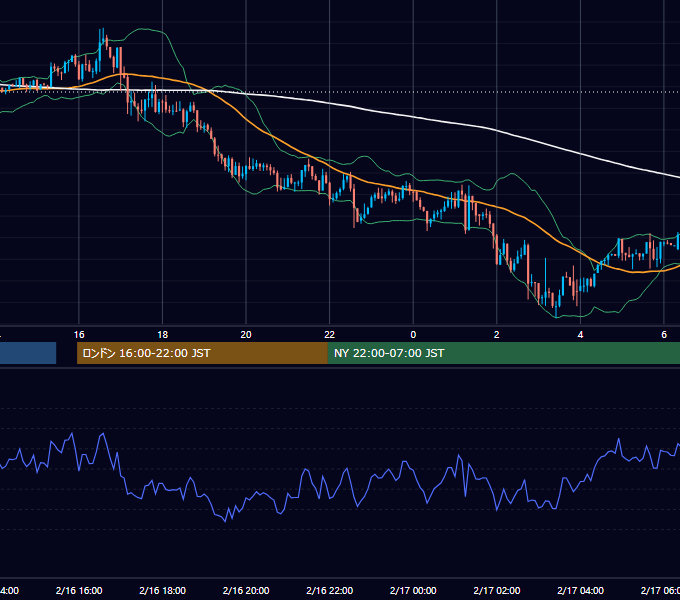This screenshot has height=600, width=680.
Task: Click the 2/17 04:00 time axis label
Action: coord(580,590)
